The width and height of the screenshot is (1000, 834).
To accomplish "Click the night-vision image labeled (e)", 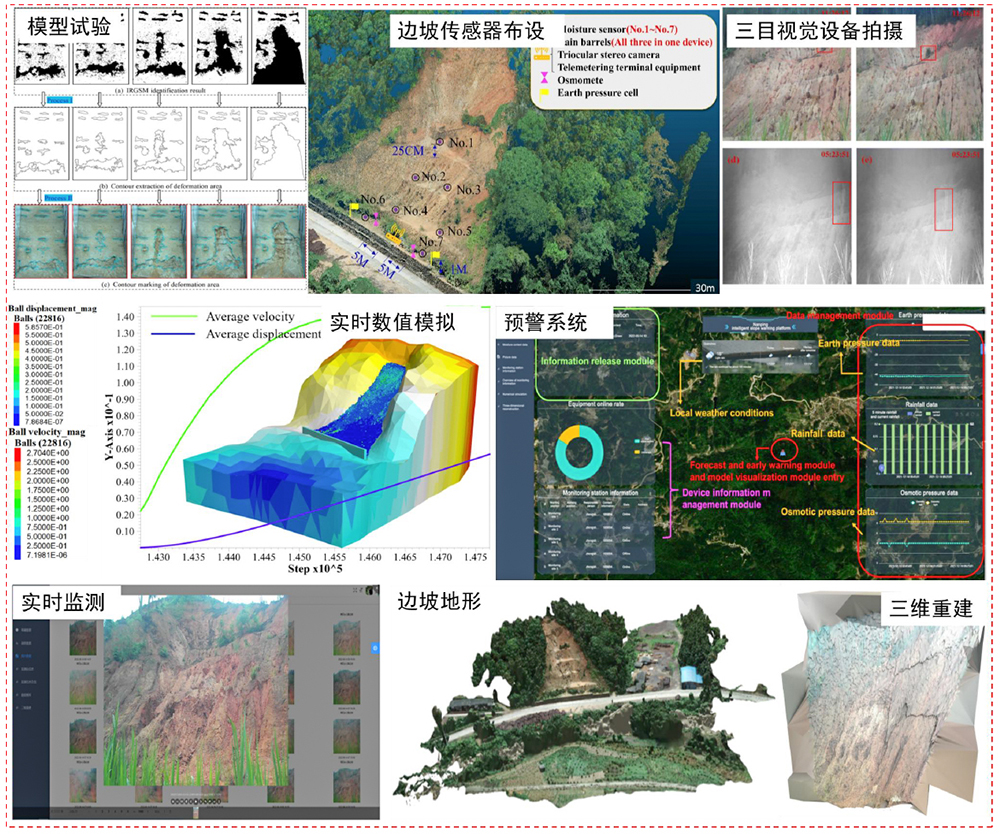I will point(920,217).
